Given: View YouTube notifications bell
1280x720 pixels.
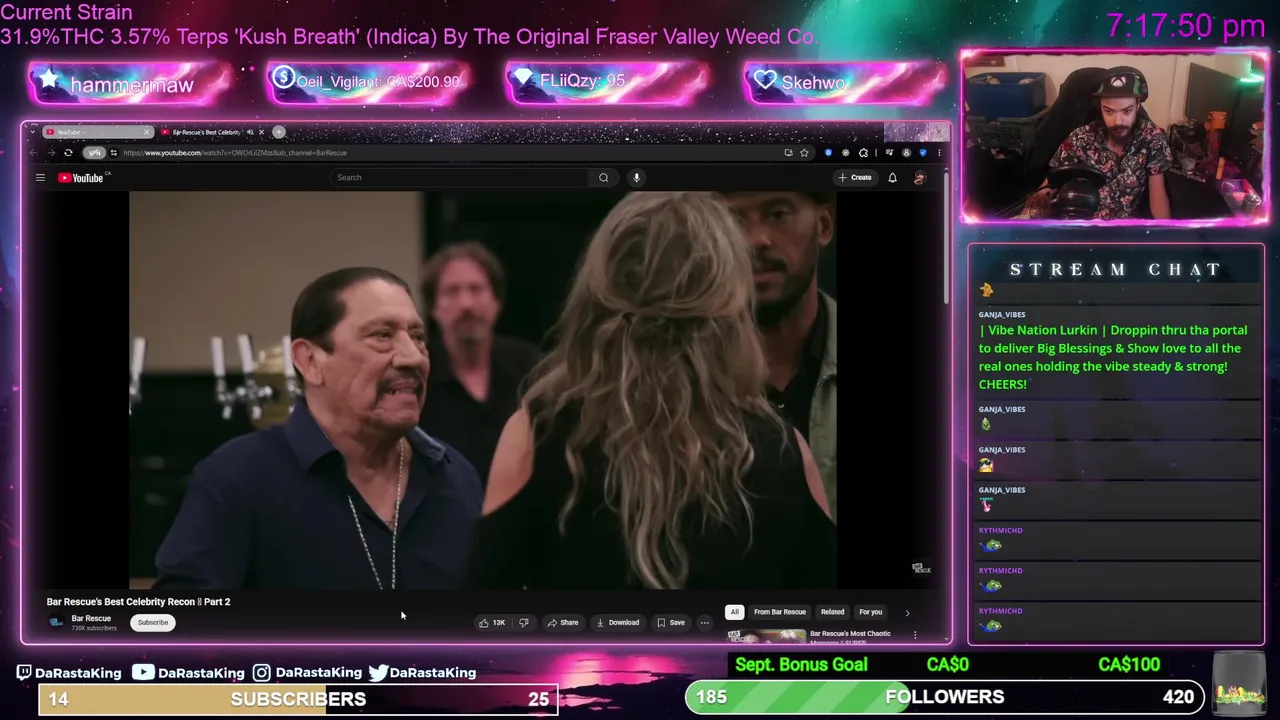Looking at the screenshot, I should [x=892, y=178].
